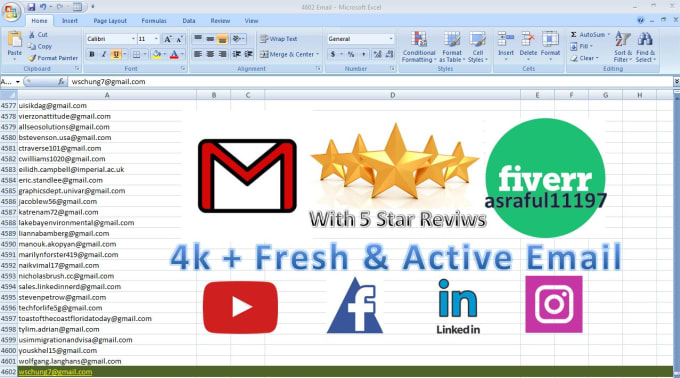
Task: Switch to the Insert tab
Action: (x=70, y=21)
